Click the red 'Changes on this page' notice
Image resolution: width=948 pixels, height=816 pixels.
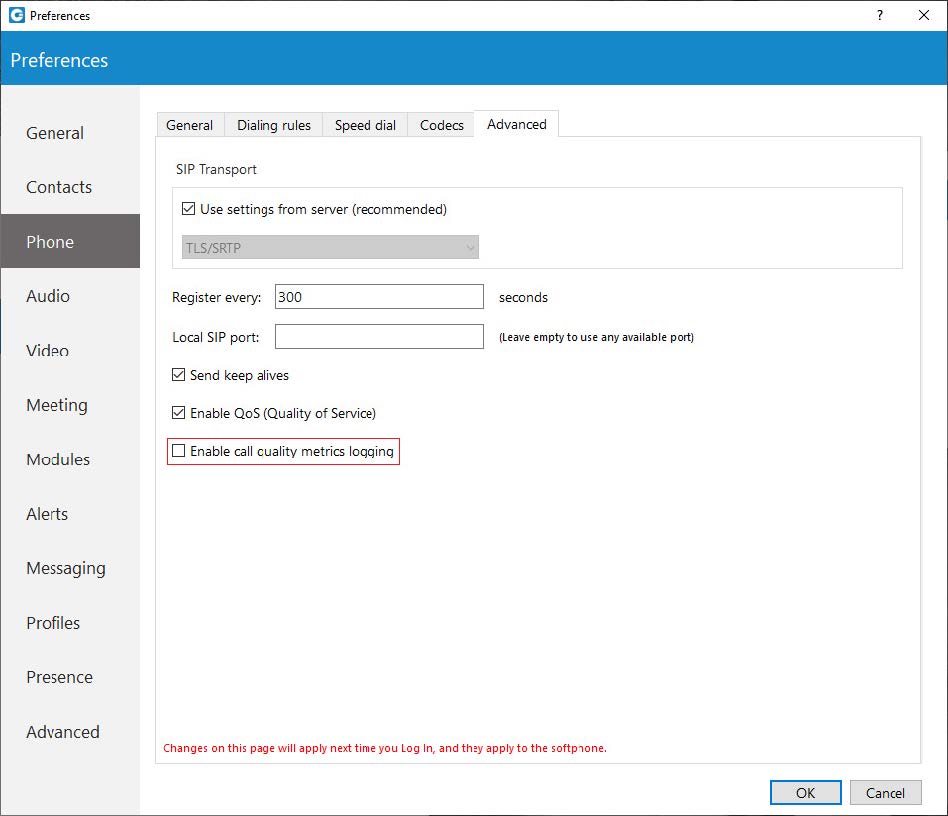(x=385, y=748)
